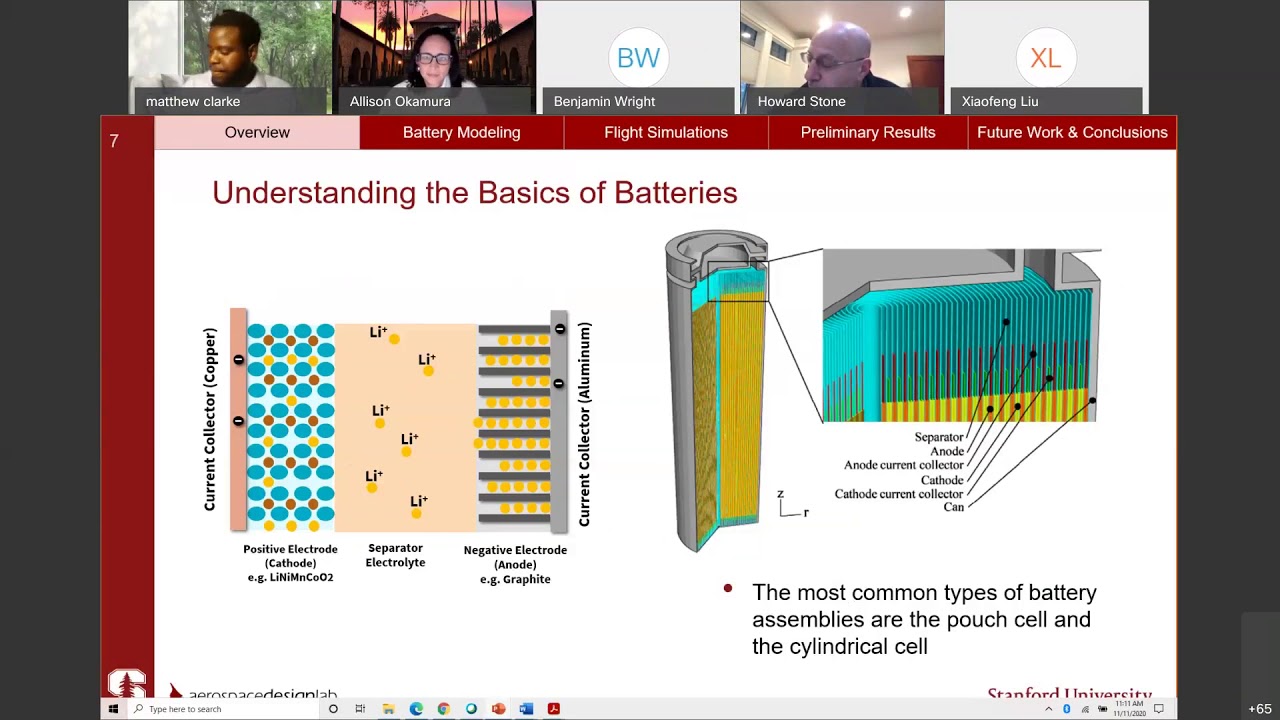Open Adobe Acrobat from the taskbar
Image resolution: width=1280 pixels, height=720 pixels.
[x=553, y=709]
